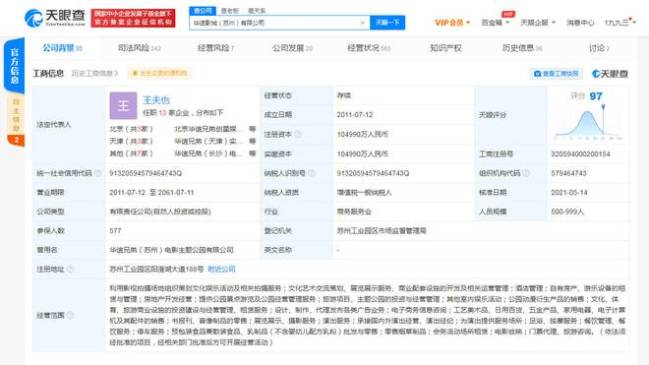Image resolution: width=649 pixels, height=365 pixels.
Task: Switch to the 经营风险 tab
Action: pyautogui.click(x=216, y=48)
